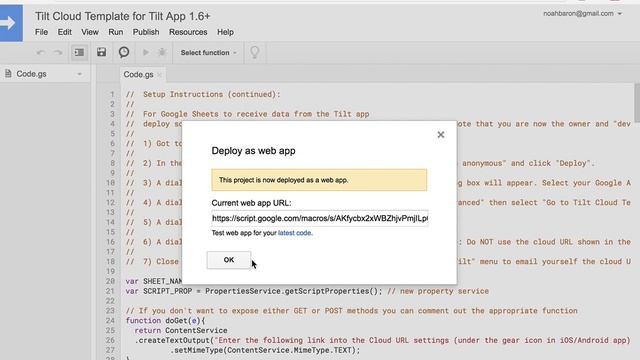Expand the Code.gs sidebar file arrow
Image resolution: width=640 pixels, height=360 pixels.
pyautogui.click(x=80, y=74)
